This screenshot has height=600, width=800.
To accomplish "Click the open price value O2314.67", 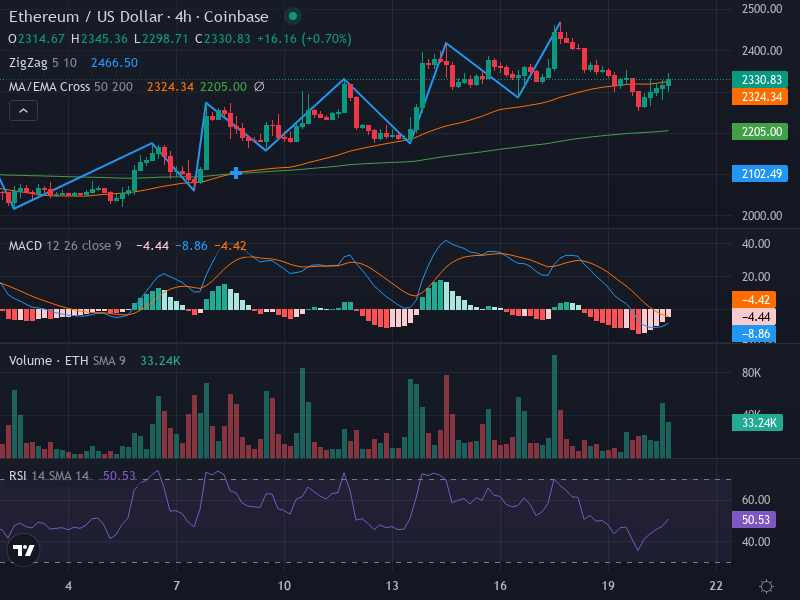I will coord(37,39).
